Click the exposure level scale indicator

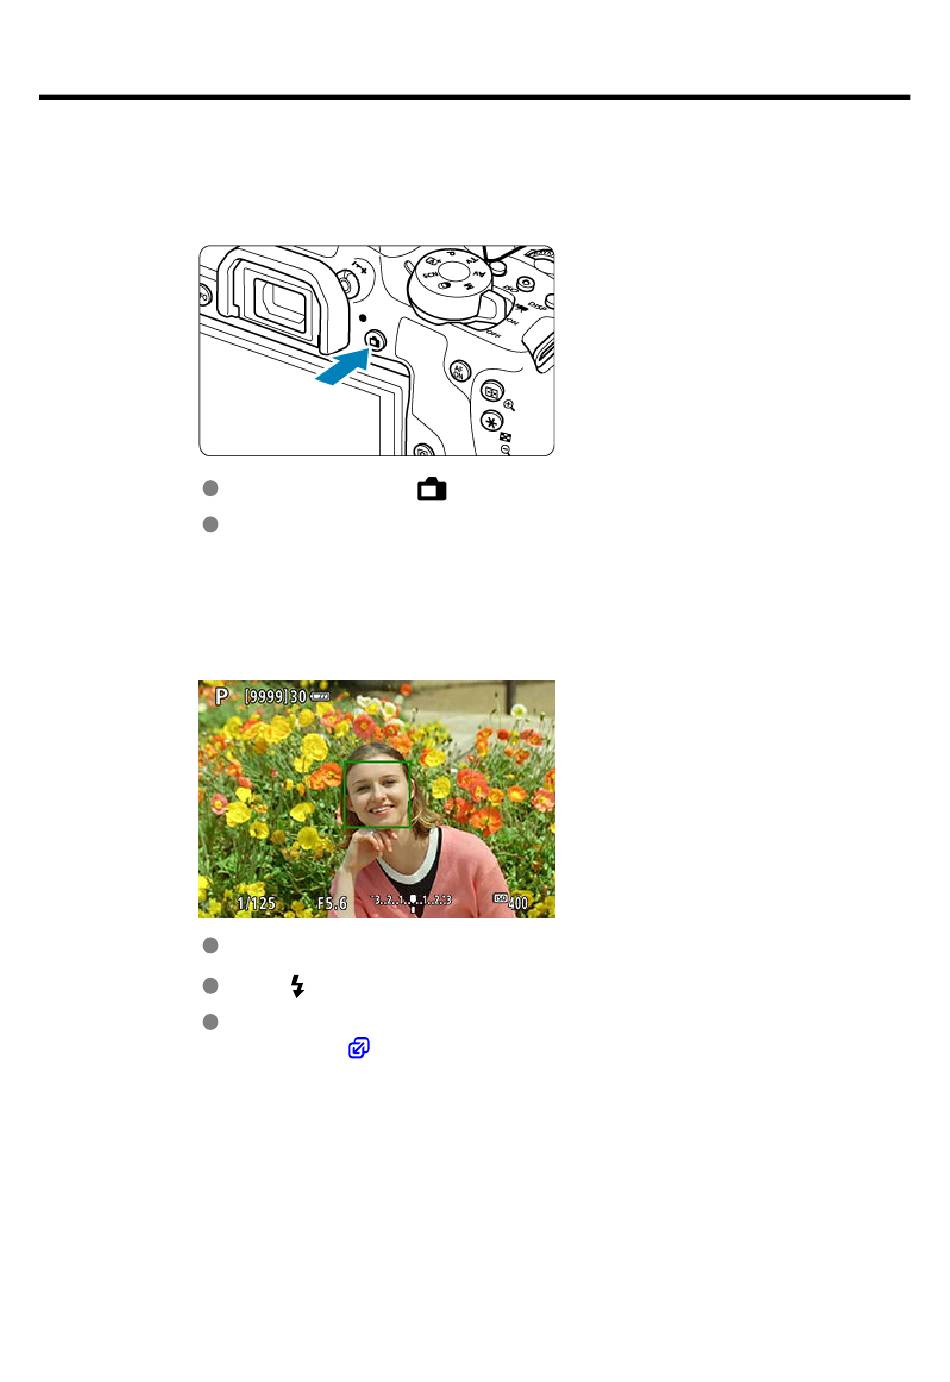[x=412, y=902]
